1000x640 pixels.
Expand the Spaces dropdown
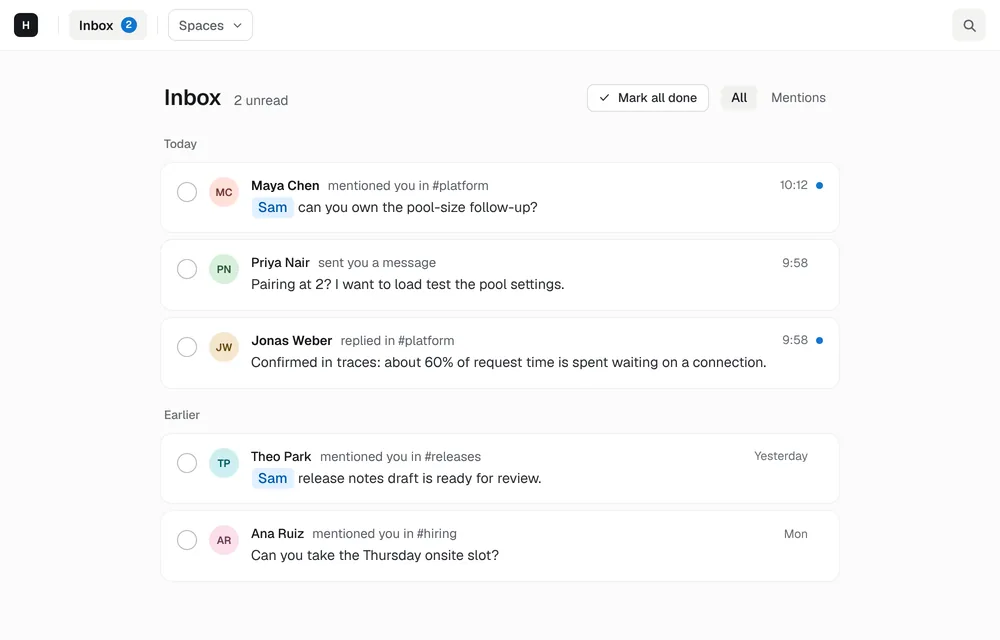[x=210, y=25]
